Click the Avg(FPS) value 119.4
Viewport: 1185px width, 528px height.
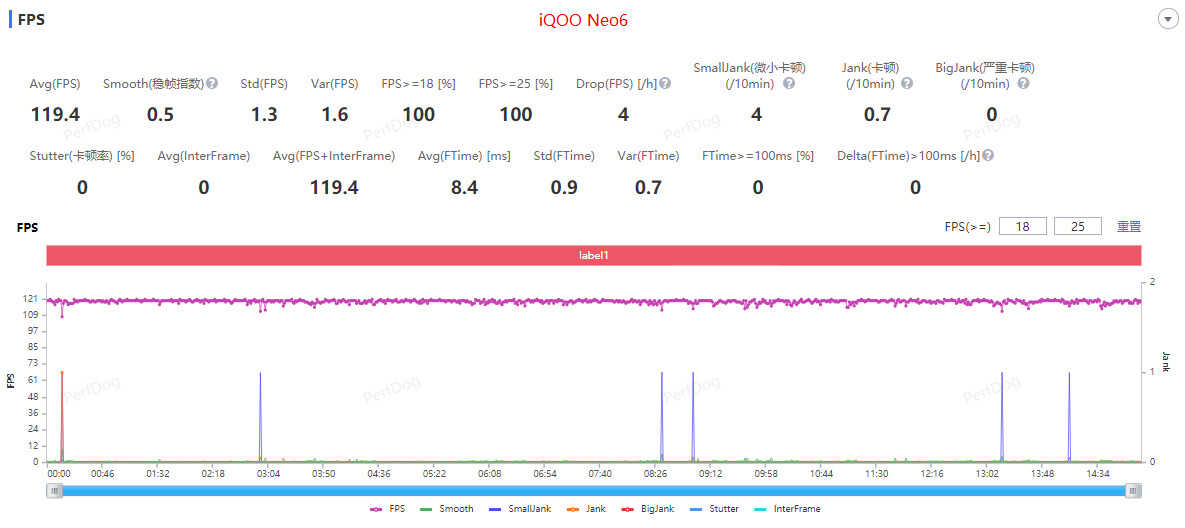(x=55, y=115)
